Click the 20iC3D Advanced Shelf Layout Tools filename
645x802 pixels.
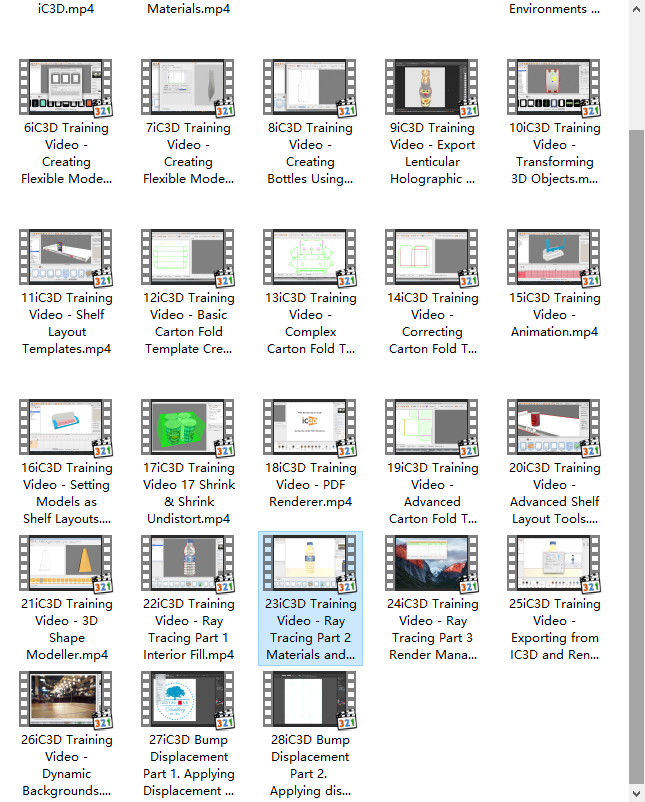pyautogui.click(x=554, y=493)
